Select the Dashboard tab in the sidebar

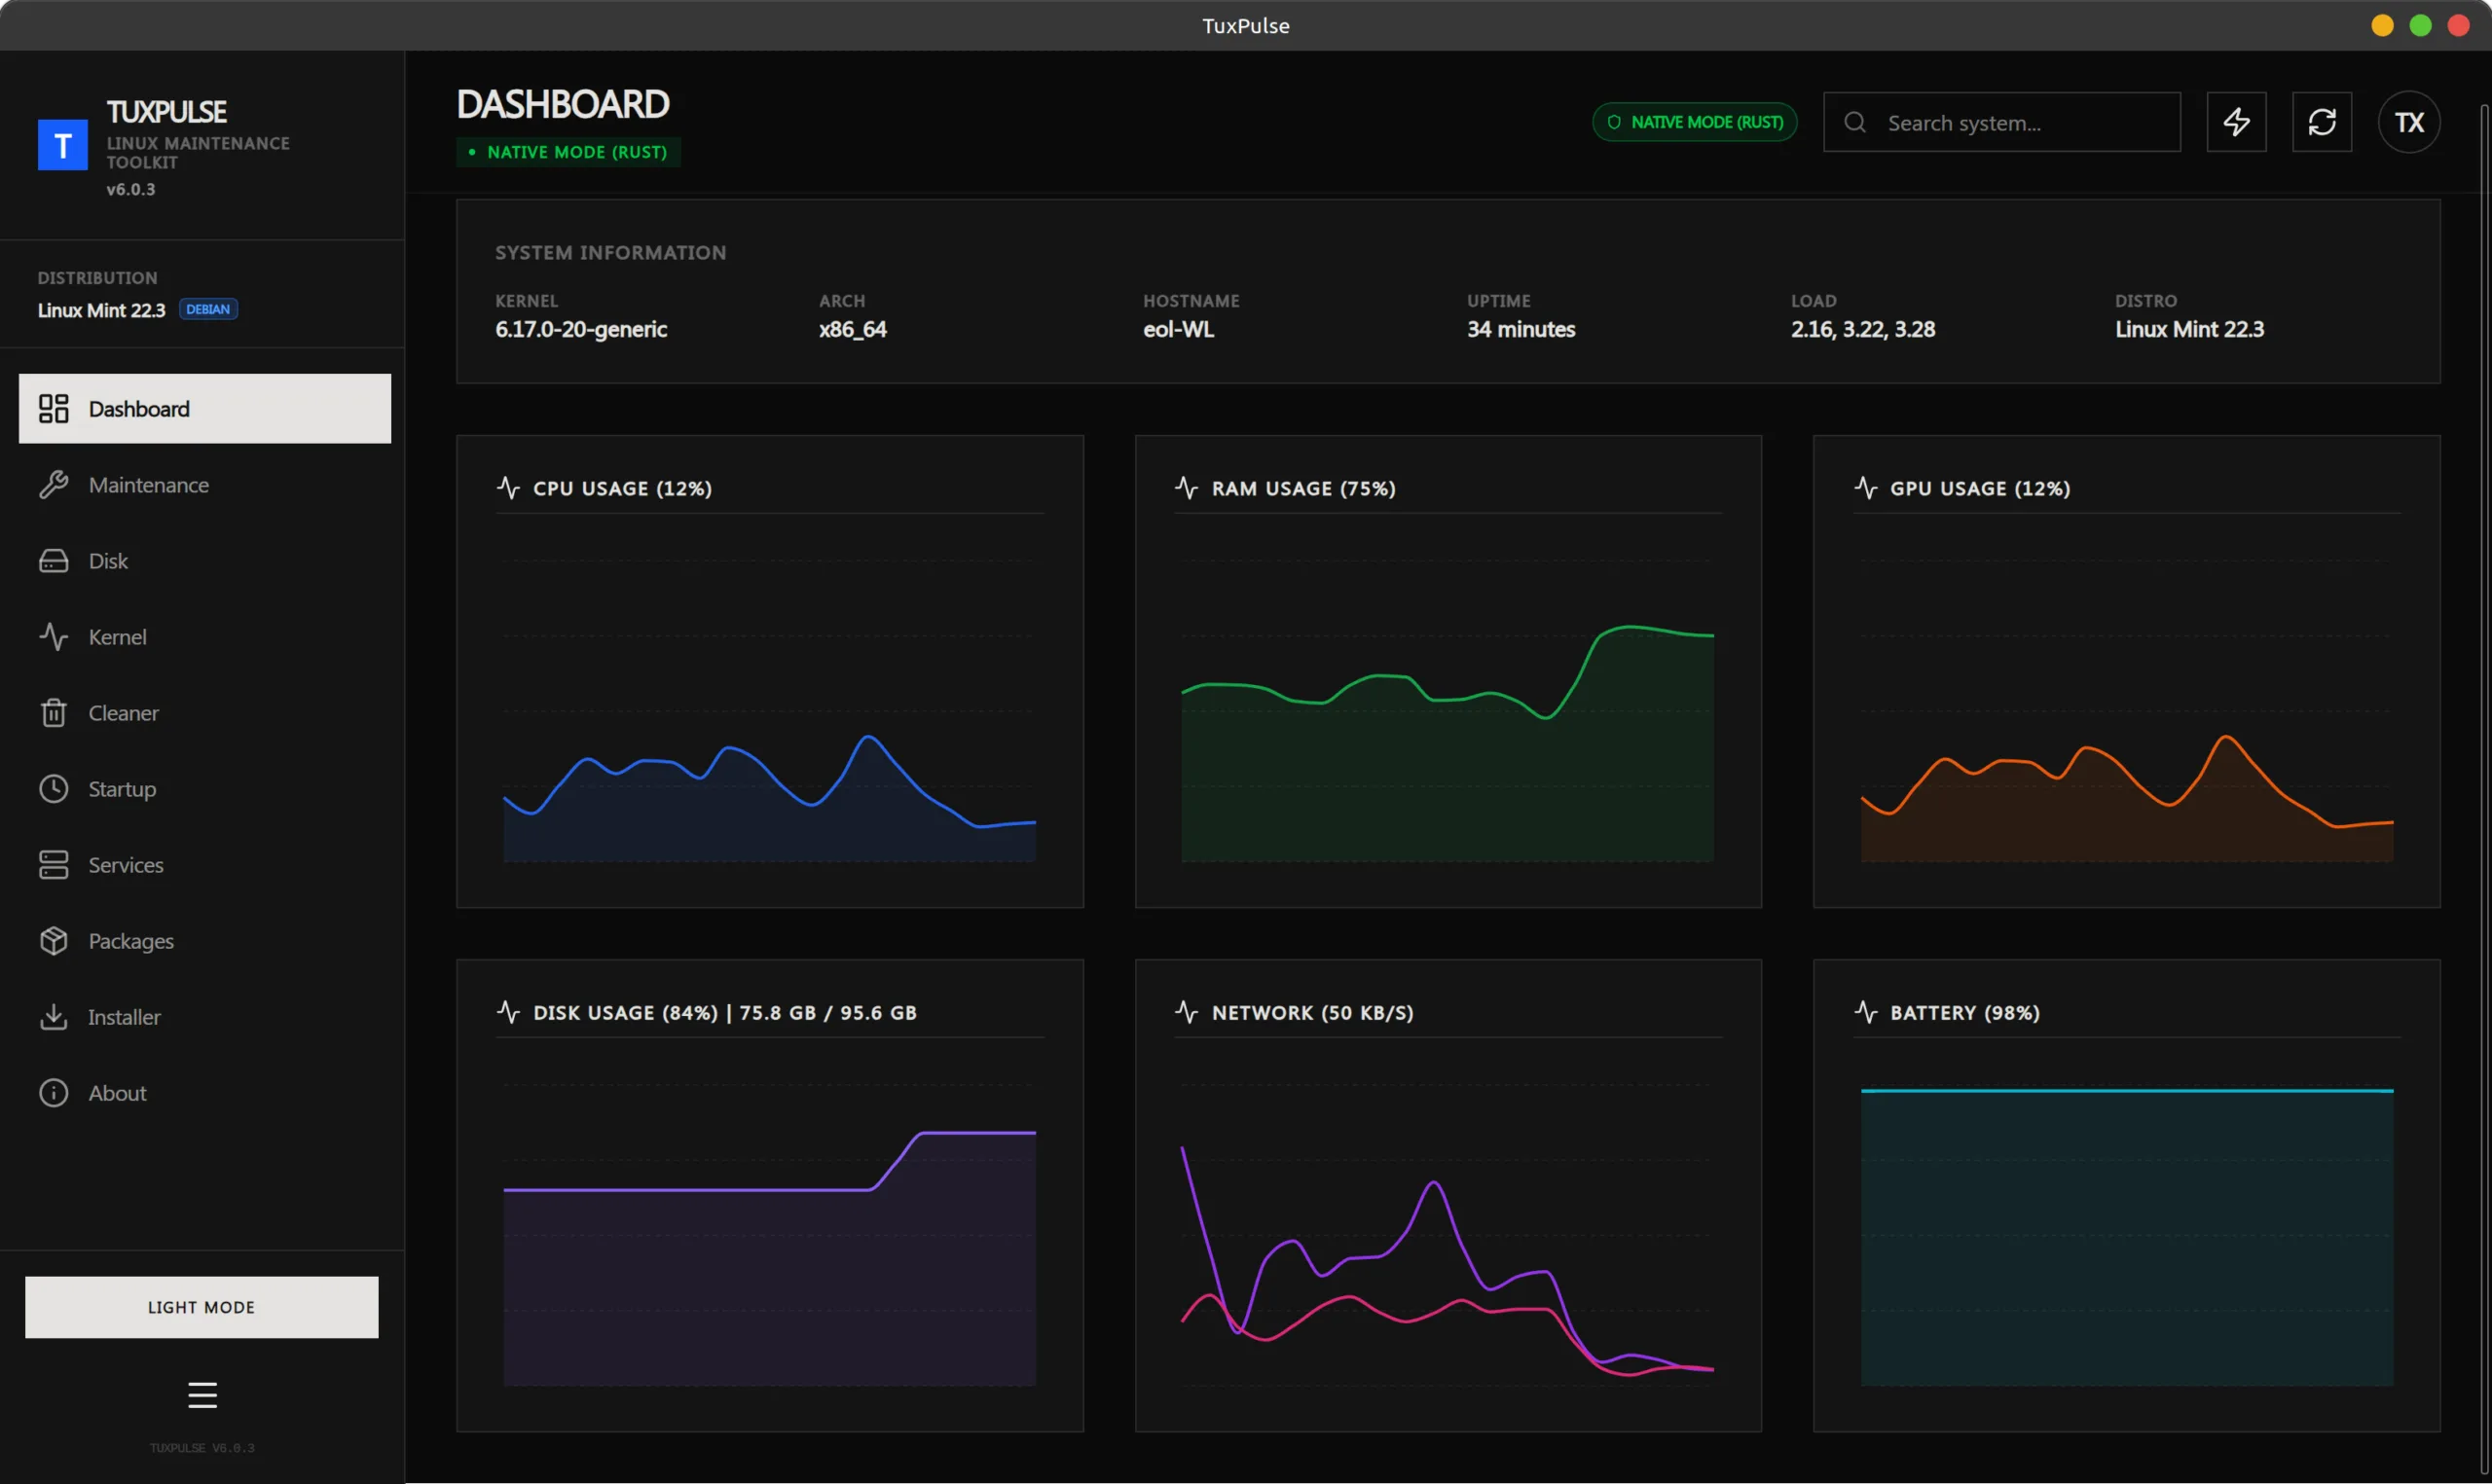coord(139,408)
